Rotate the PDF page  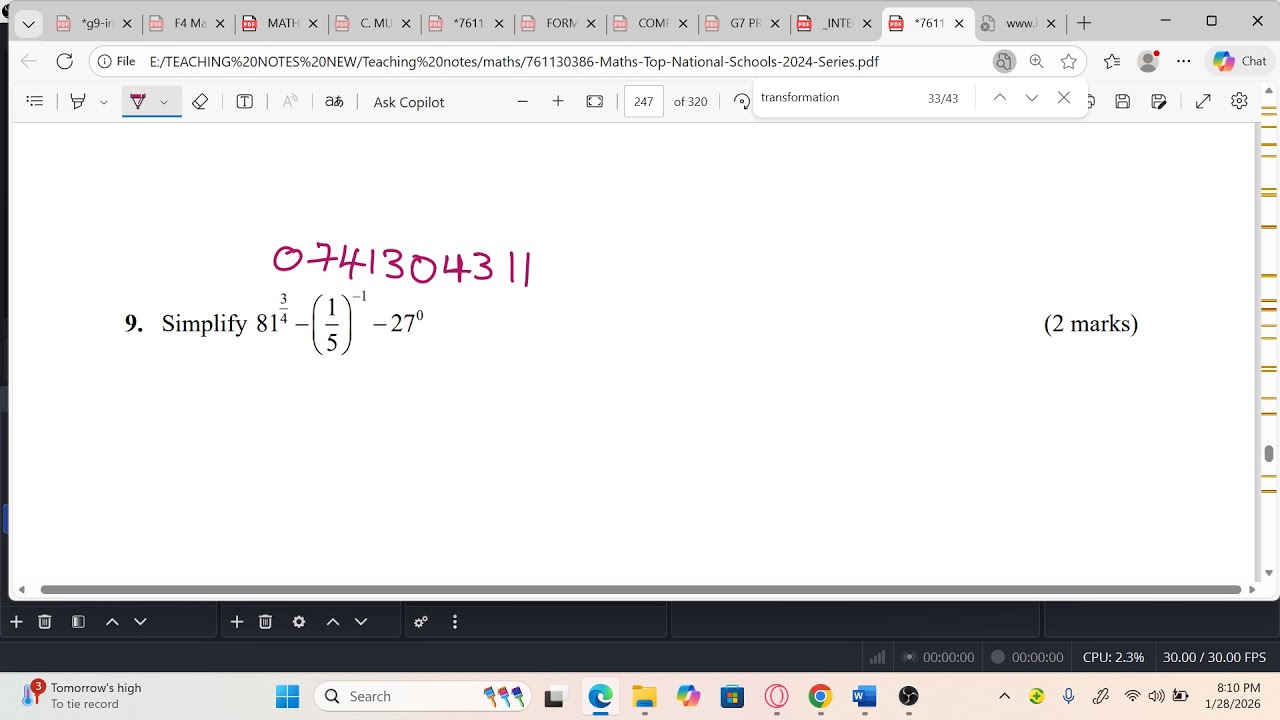tap(741, 101)
